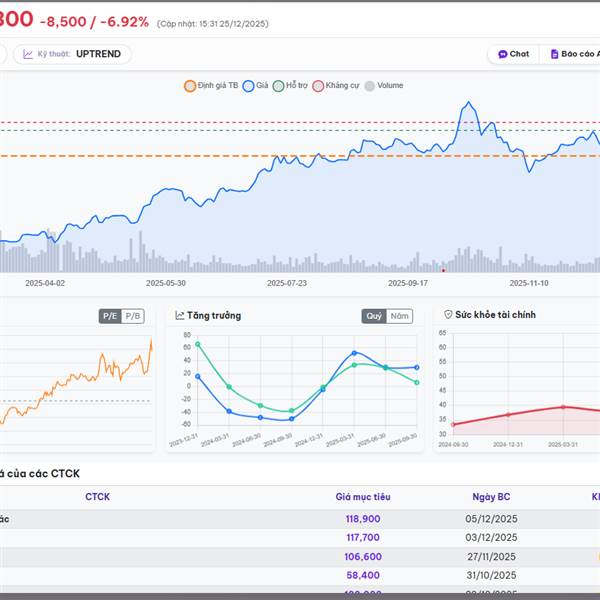Switch valuation chart to P/B
Image resolution: width=600 pixels, height=600 pixels.
pos(133,316)
